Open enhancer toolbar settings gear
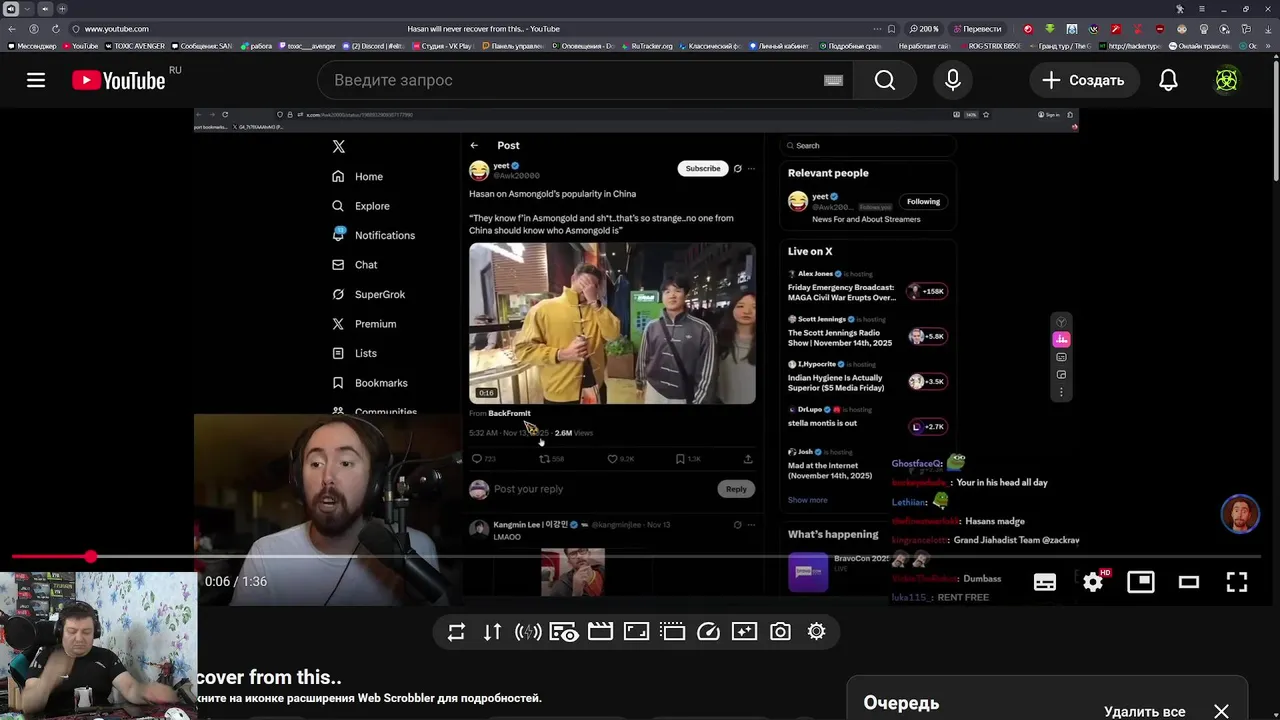Viewport: 1280px width, 720px height. tap(817, 632)
